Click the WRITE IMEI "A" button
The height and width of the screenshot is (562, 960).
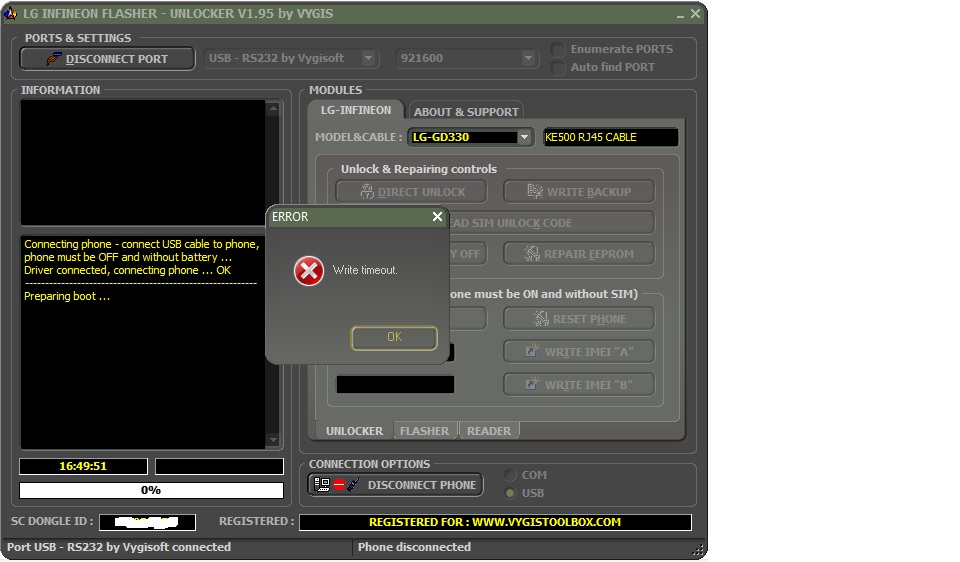pyautogui.click(x=579, y=352)
